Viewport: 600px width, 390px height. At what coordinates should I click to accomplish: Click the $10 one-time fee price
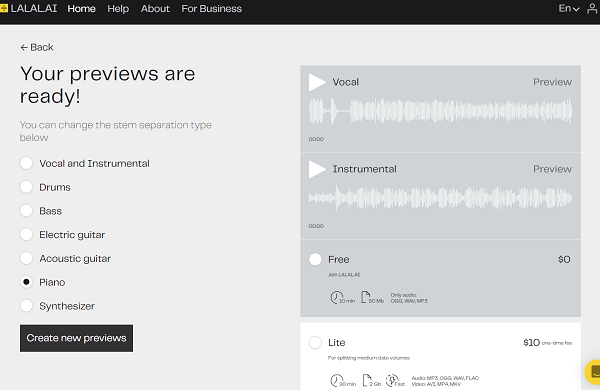coord(548,343)
